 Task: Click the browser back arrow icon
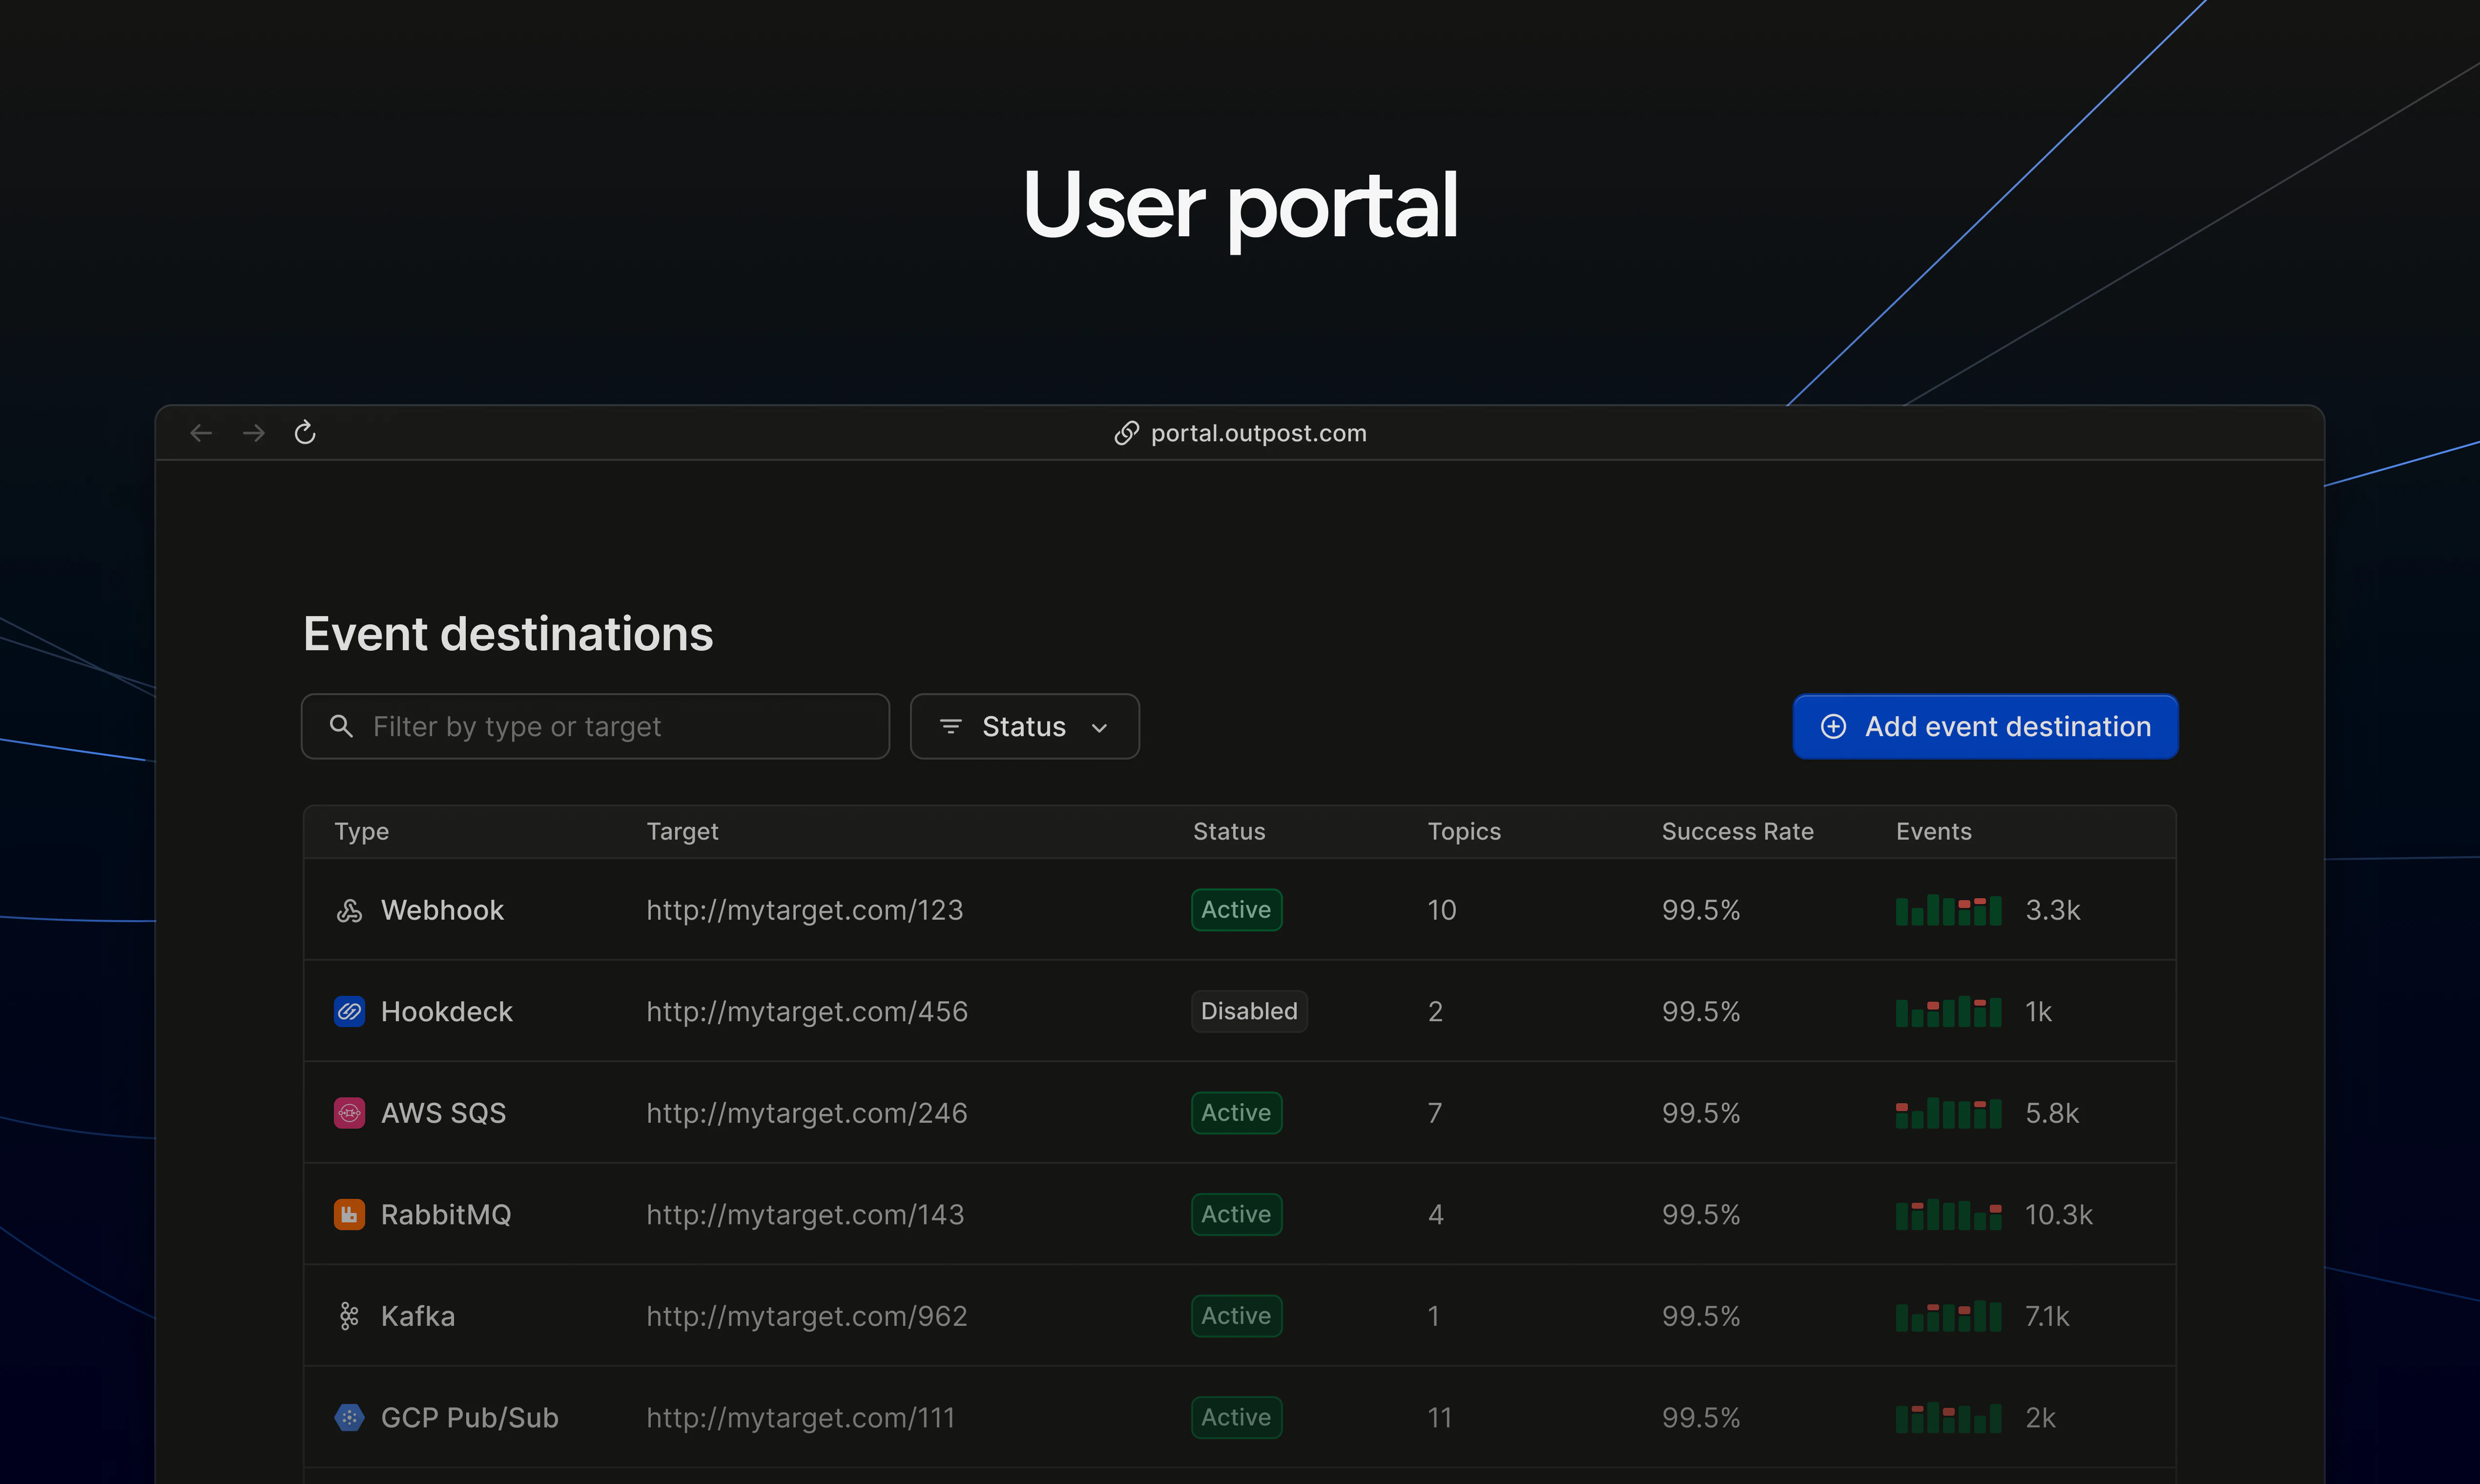coord(201,433)
